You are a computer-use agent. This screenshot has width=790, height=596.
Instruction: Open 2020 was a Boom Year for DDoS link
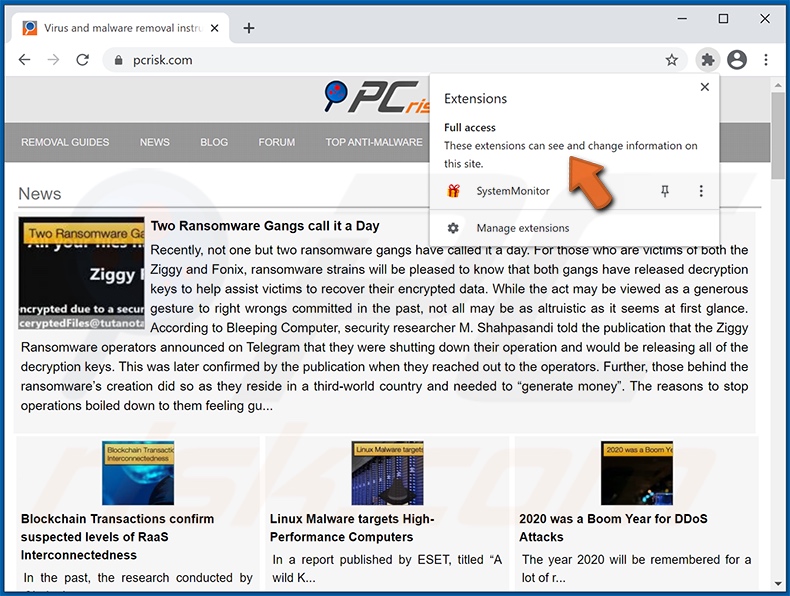(x=613, y=528)
